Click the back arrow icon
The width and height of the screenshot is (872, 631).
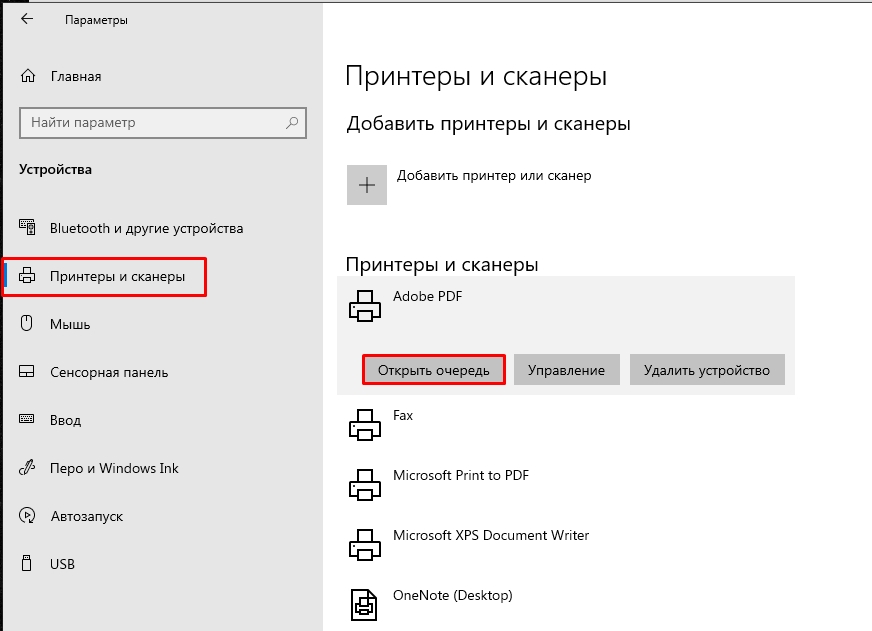pos(27,19)
